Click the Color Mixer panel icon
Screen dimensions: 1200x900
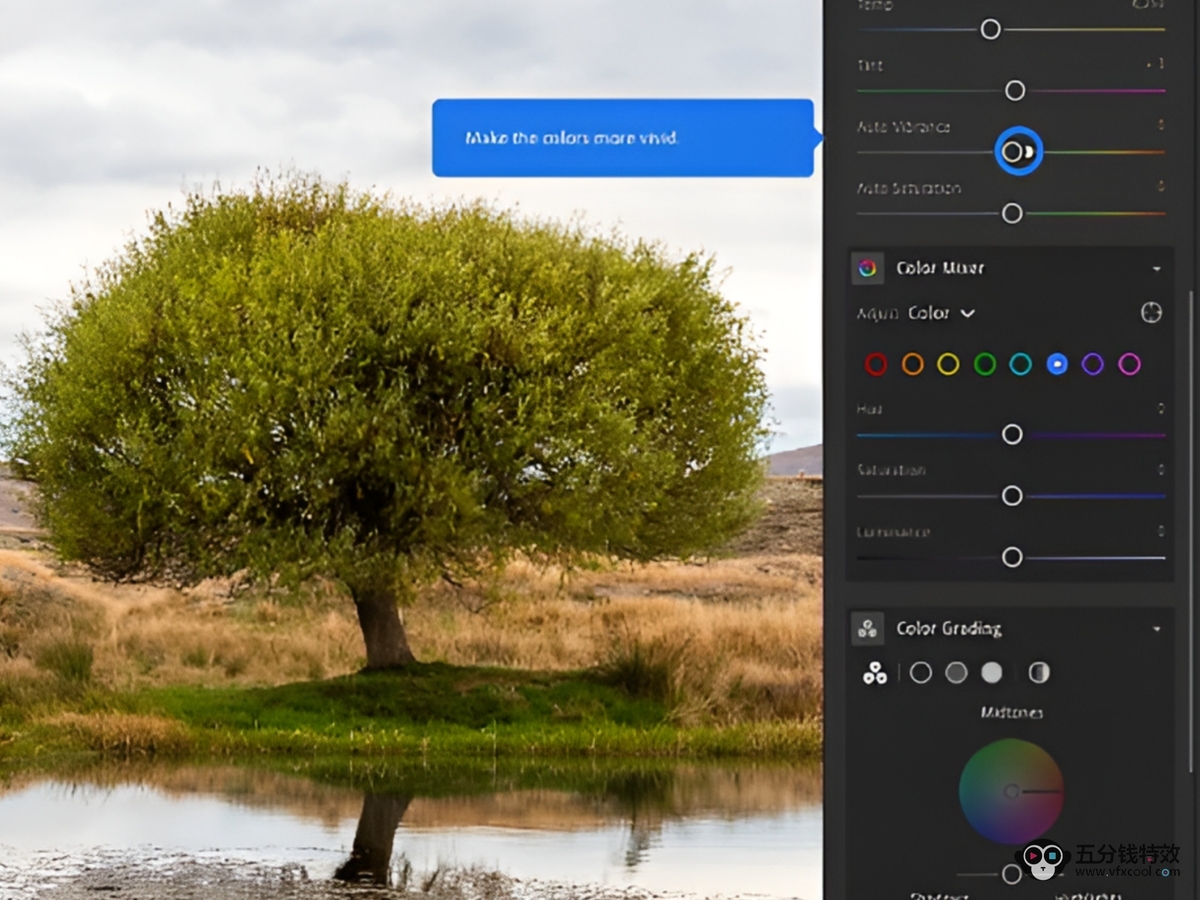pyautogui.click(x=867, y=268)
